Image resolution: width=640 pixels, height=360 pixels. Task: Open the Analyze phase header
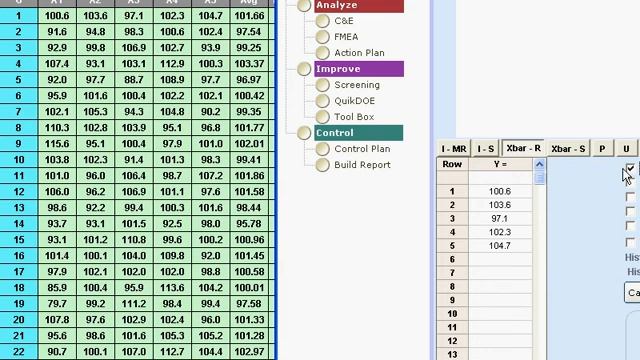[359, 6]
